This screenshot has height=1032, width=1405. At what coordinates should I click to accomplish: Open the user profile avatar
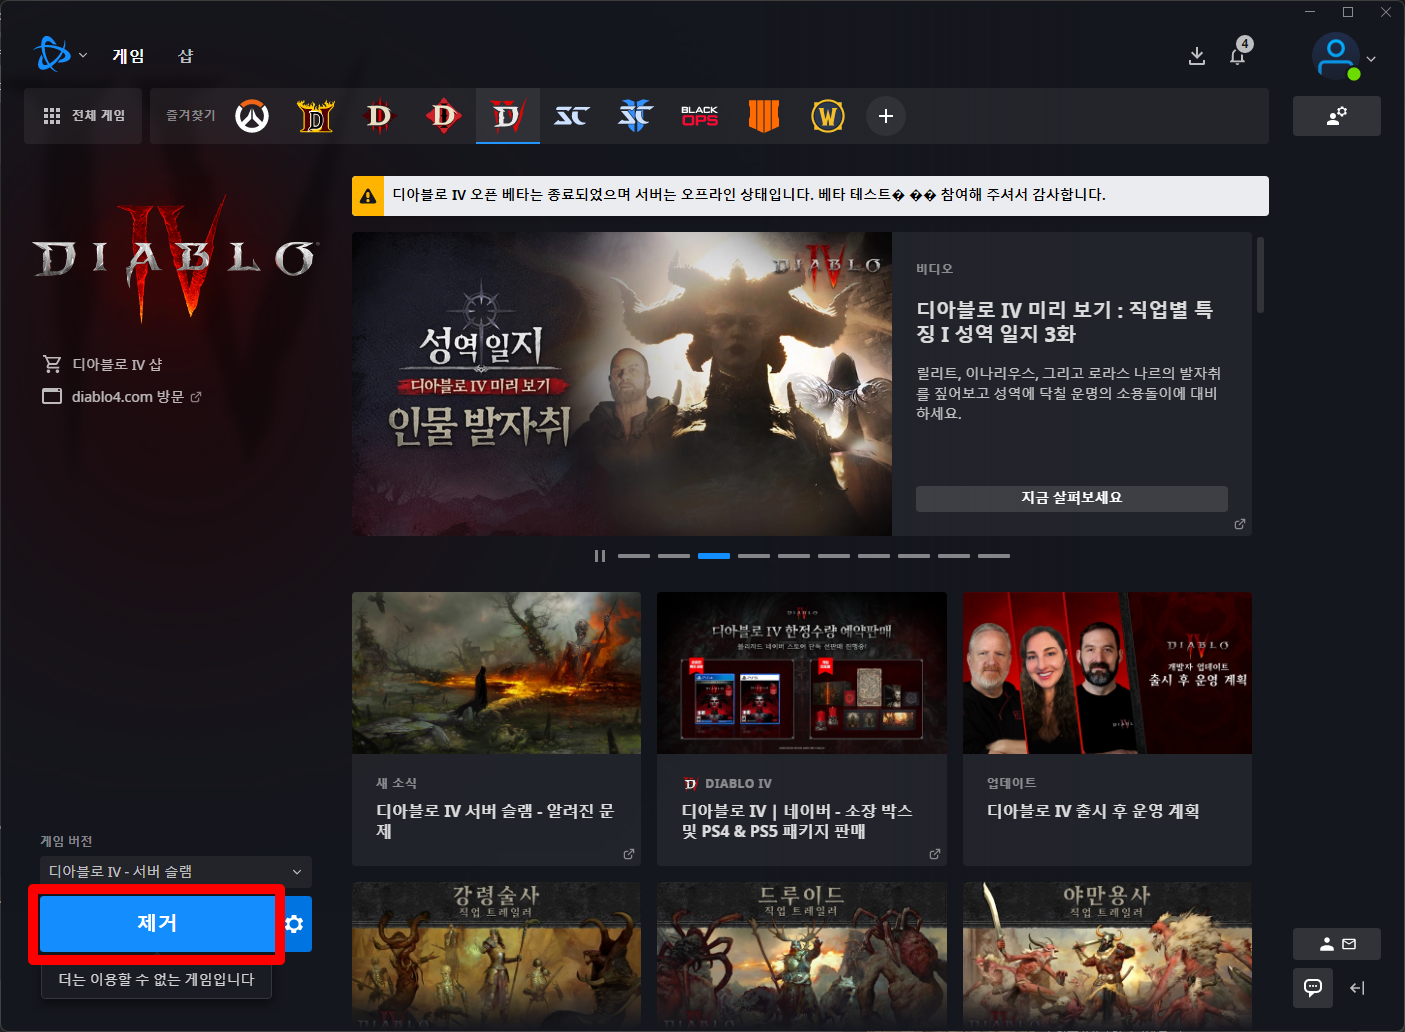tap(1336, 57)
